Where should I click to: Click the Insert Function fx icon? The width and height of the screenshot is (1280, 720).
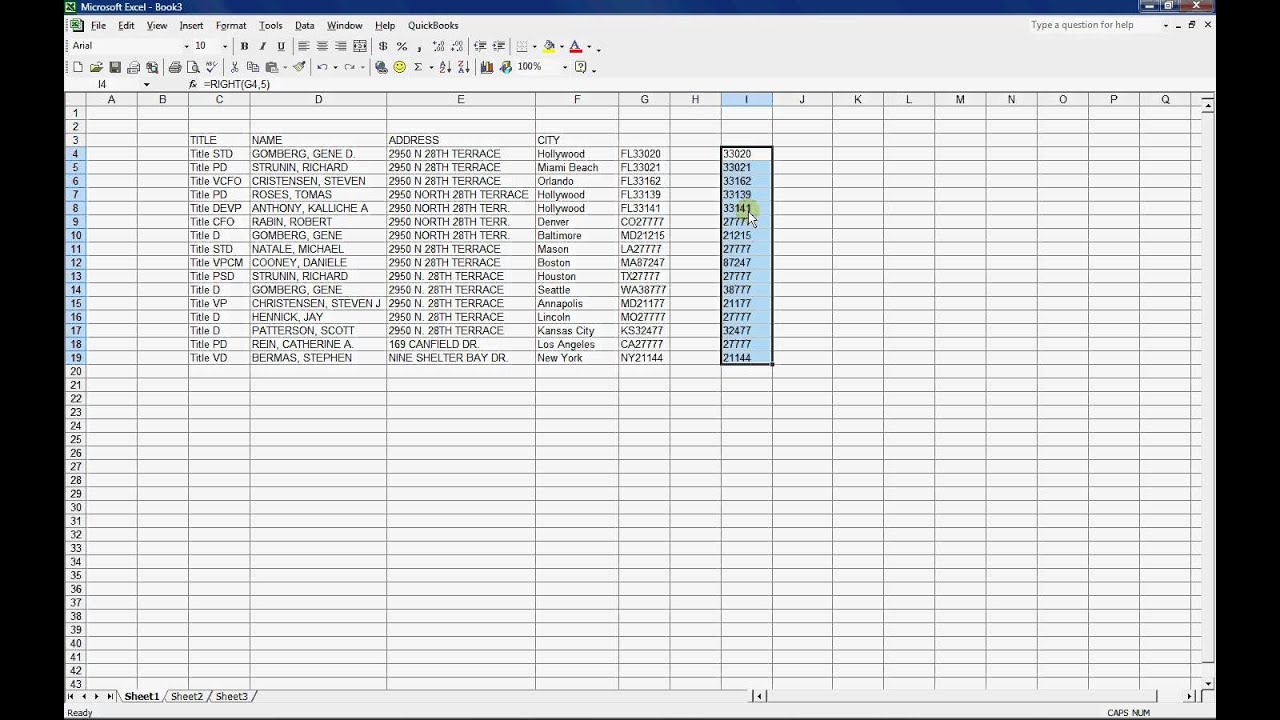coord(193,84)
